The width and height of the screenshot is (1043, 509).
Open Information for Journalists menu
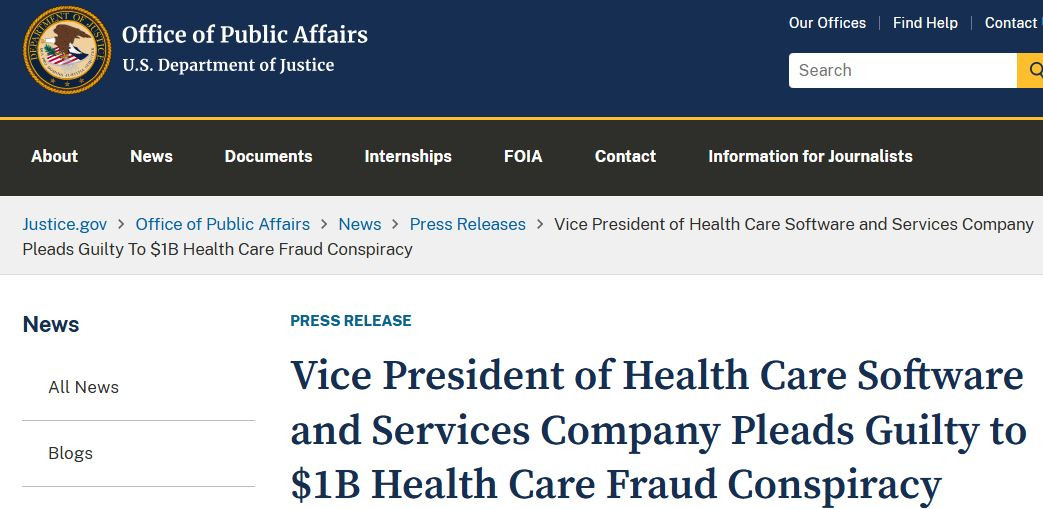pos(810,156)
